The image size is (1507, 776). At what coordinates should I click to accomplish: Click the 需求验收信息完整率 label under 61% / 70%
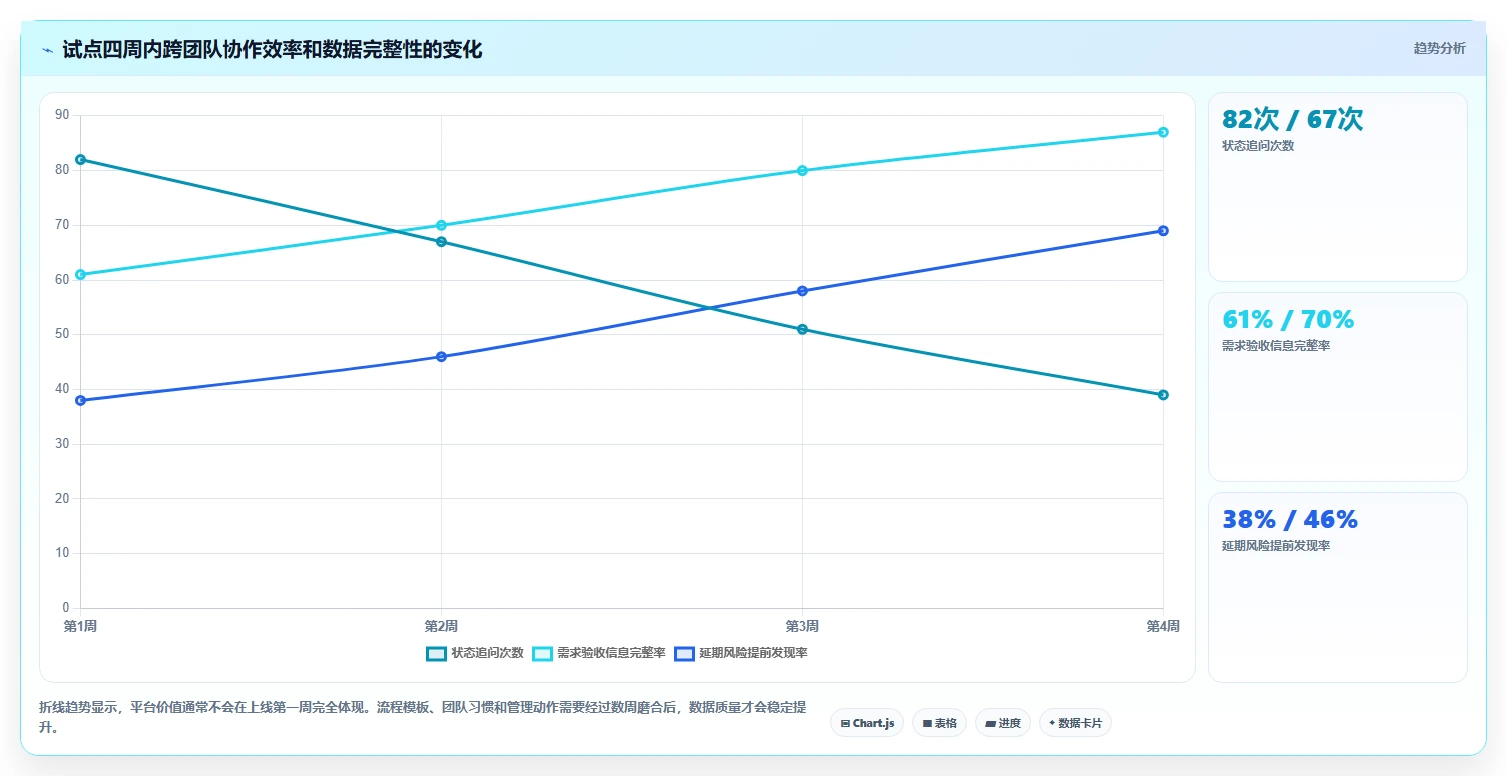click(x=1276, y=346)
